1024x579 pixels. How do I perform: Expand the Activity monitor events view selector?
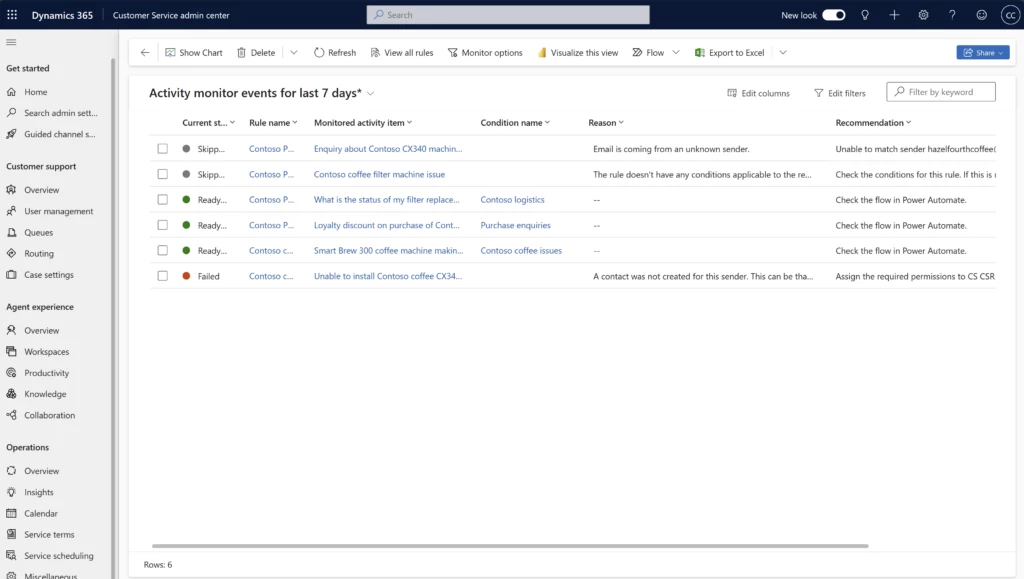coord(369,92)
